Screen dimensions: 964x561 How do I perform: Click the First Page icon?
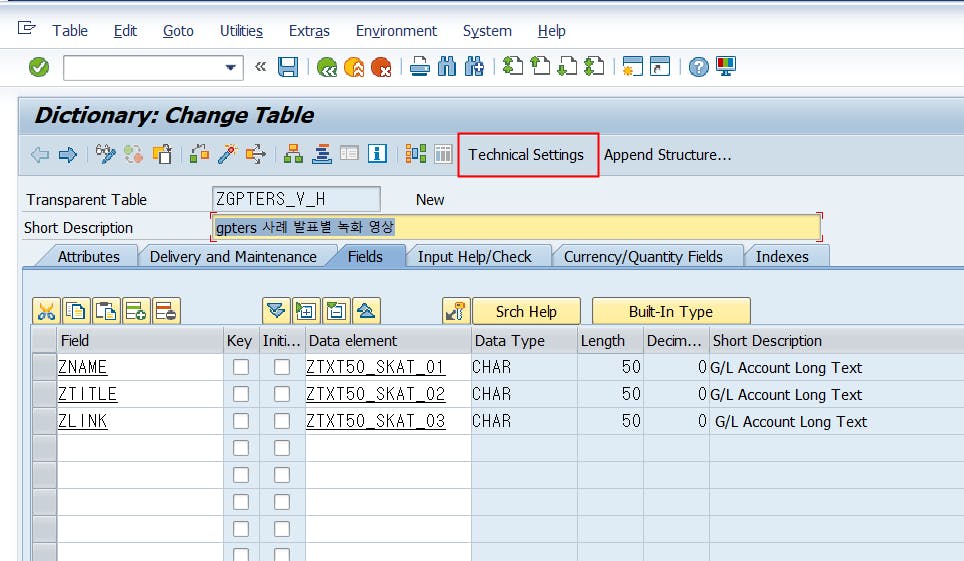(513, 66)
